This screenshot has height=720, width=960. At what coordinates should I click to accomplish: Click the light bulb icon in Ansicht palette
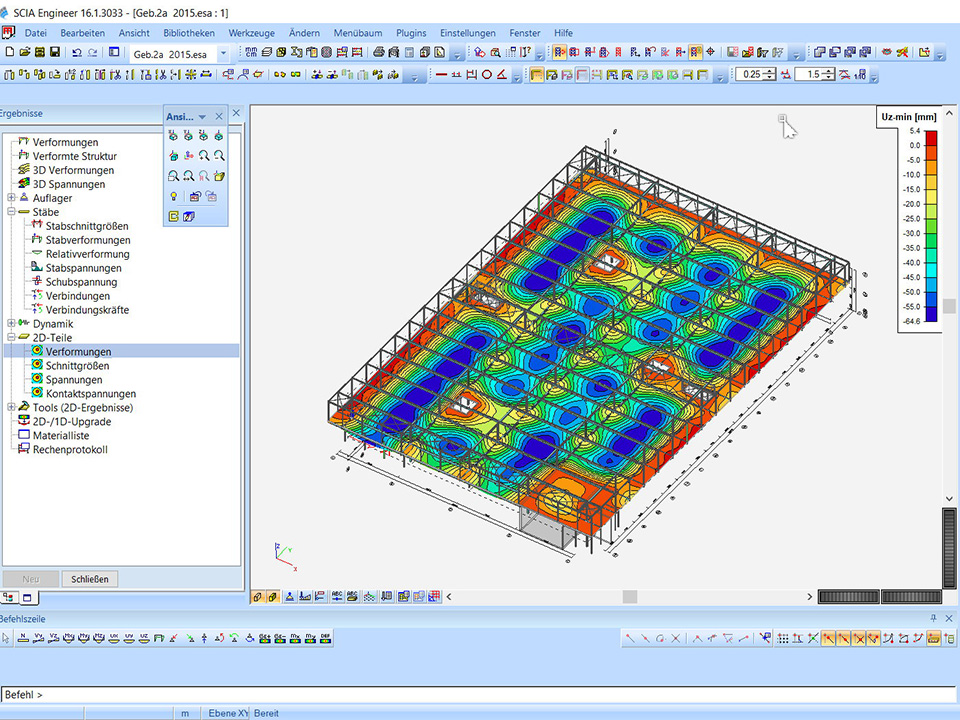(173, 196)
